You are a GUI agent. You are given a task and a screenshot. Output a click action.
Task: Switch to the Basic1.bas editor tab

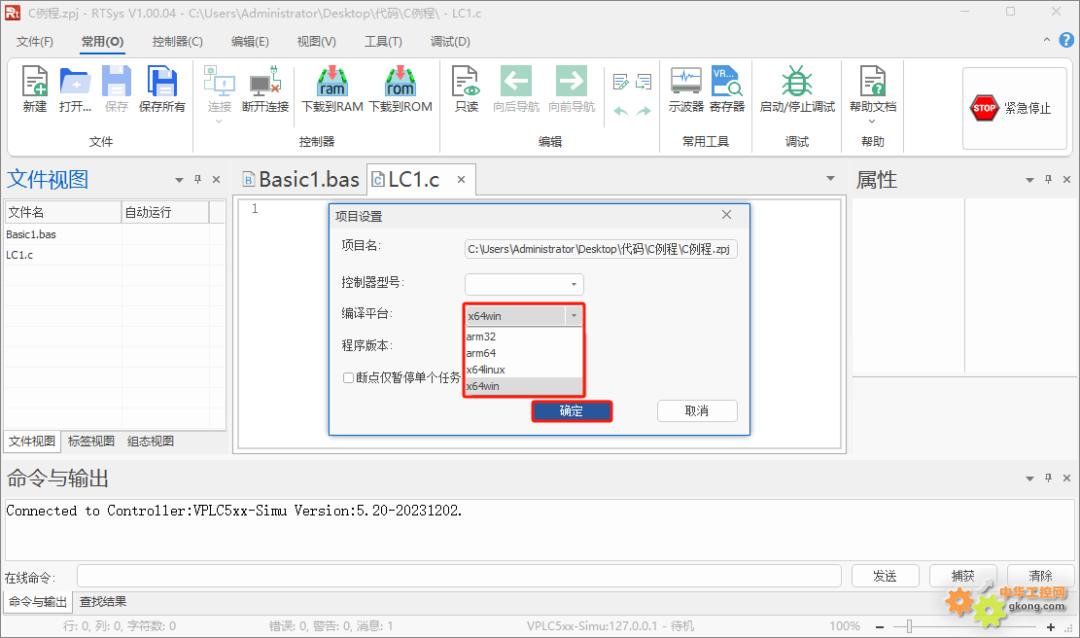[300, 180]
